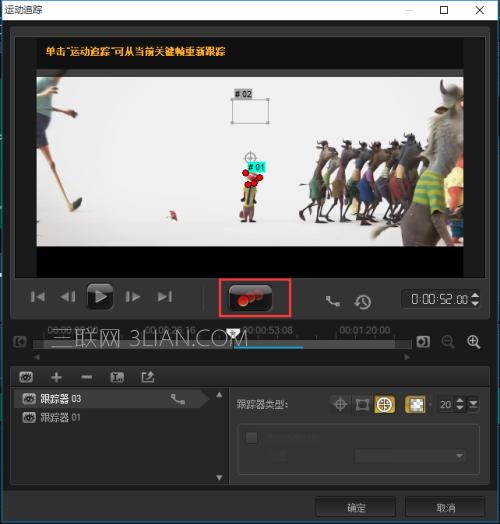Click the 确定 button
Screen dimensions: 500x524
356,508
